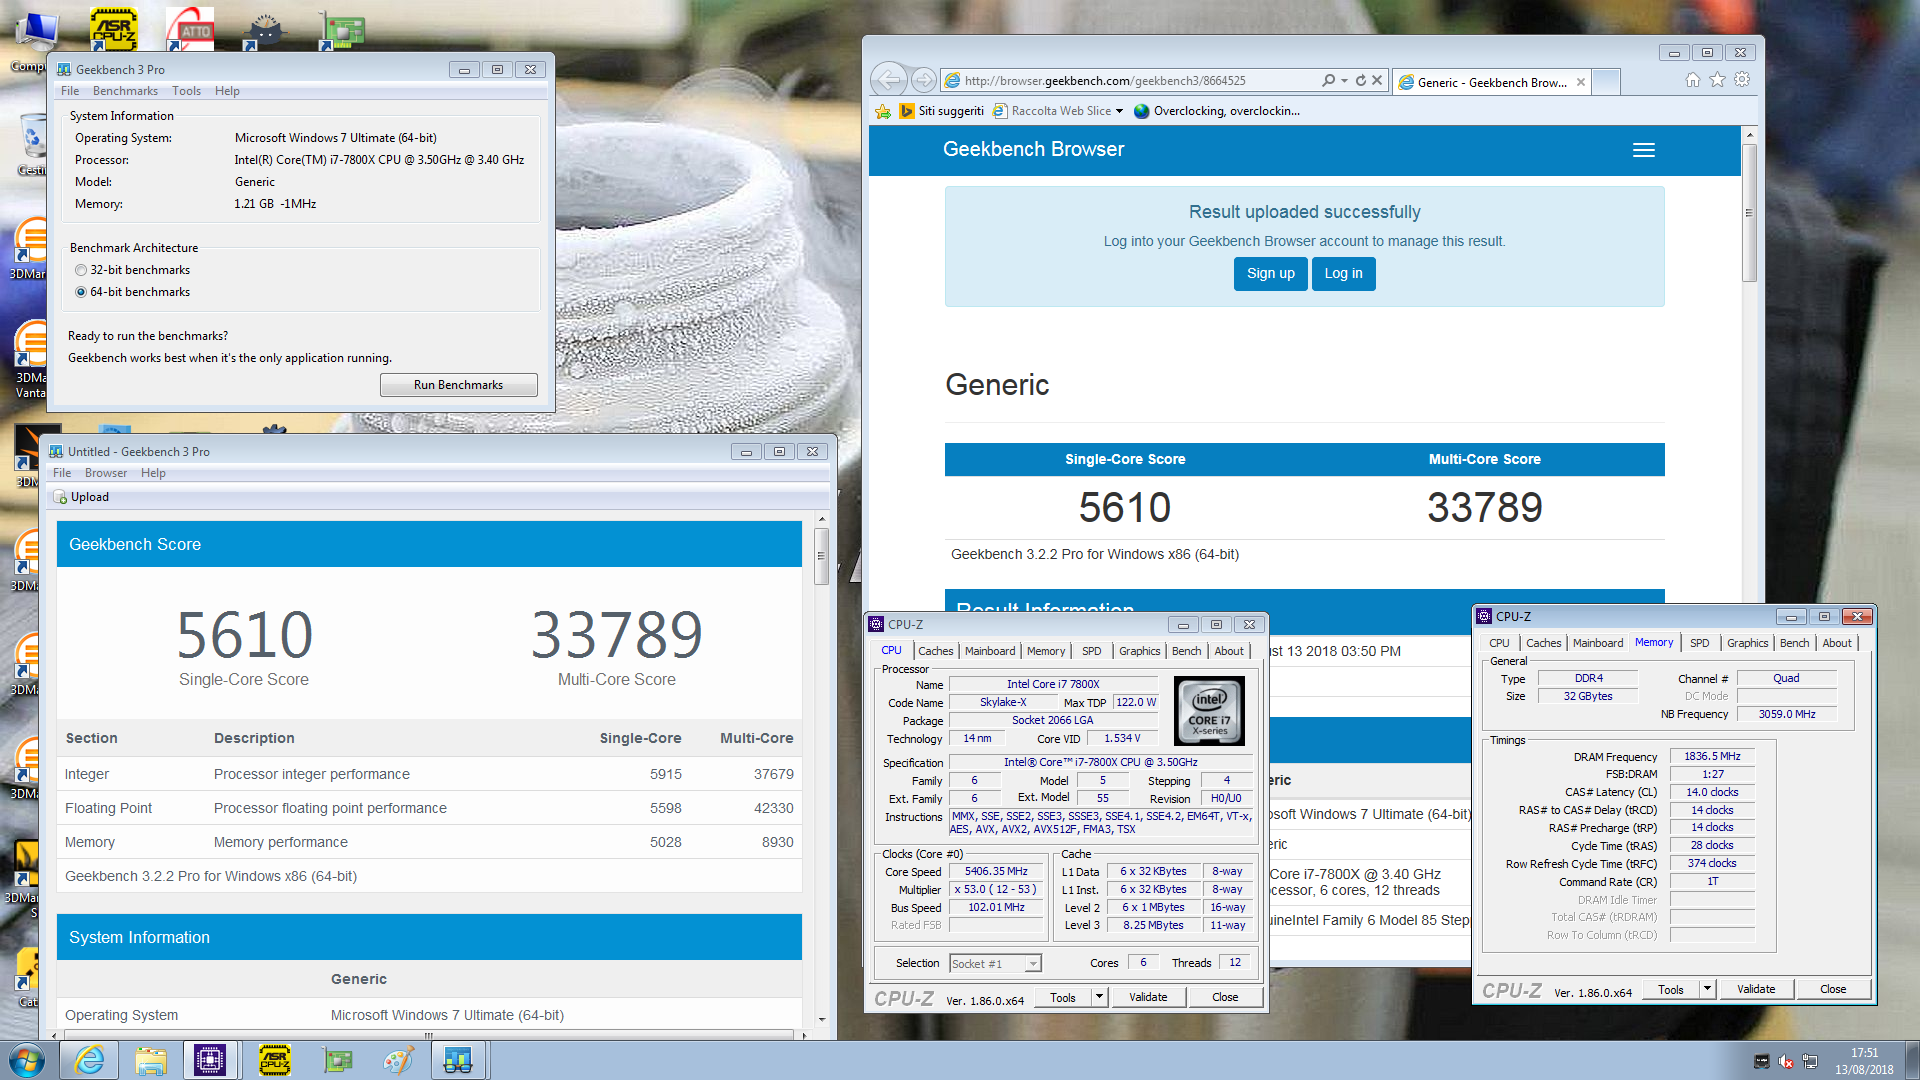The image size is (1920, 1080).
Task: Switch to Mainboard tab in left CPU-Z
Action: click(990, 651)
